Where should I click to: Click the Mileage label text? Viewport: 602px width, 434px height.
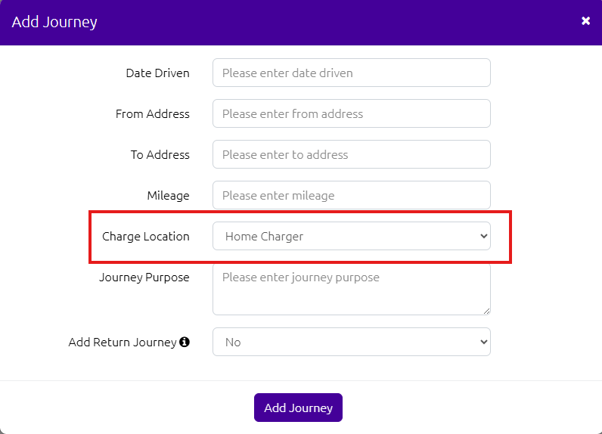(168, 195)
